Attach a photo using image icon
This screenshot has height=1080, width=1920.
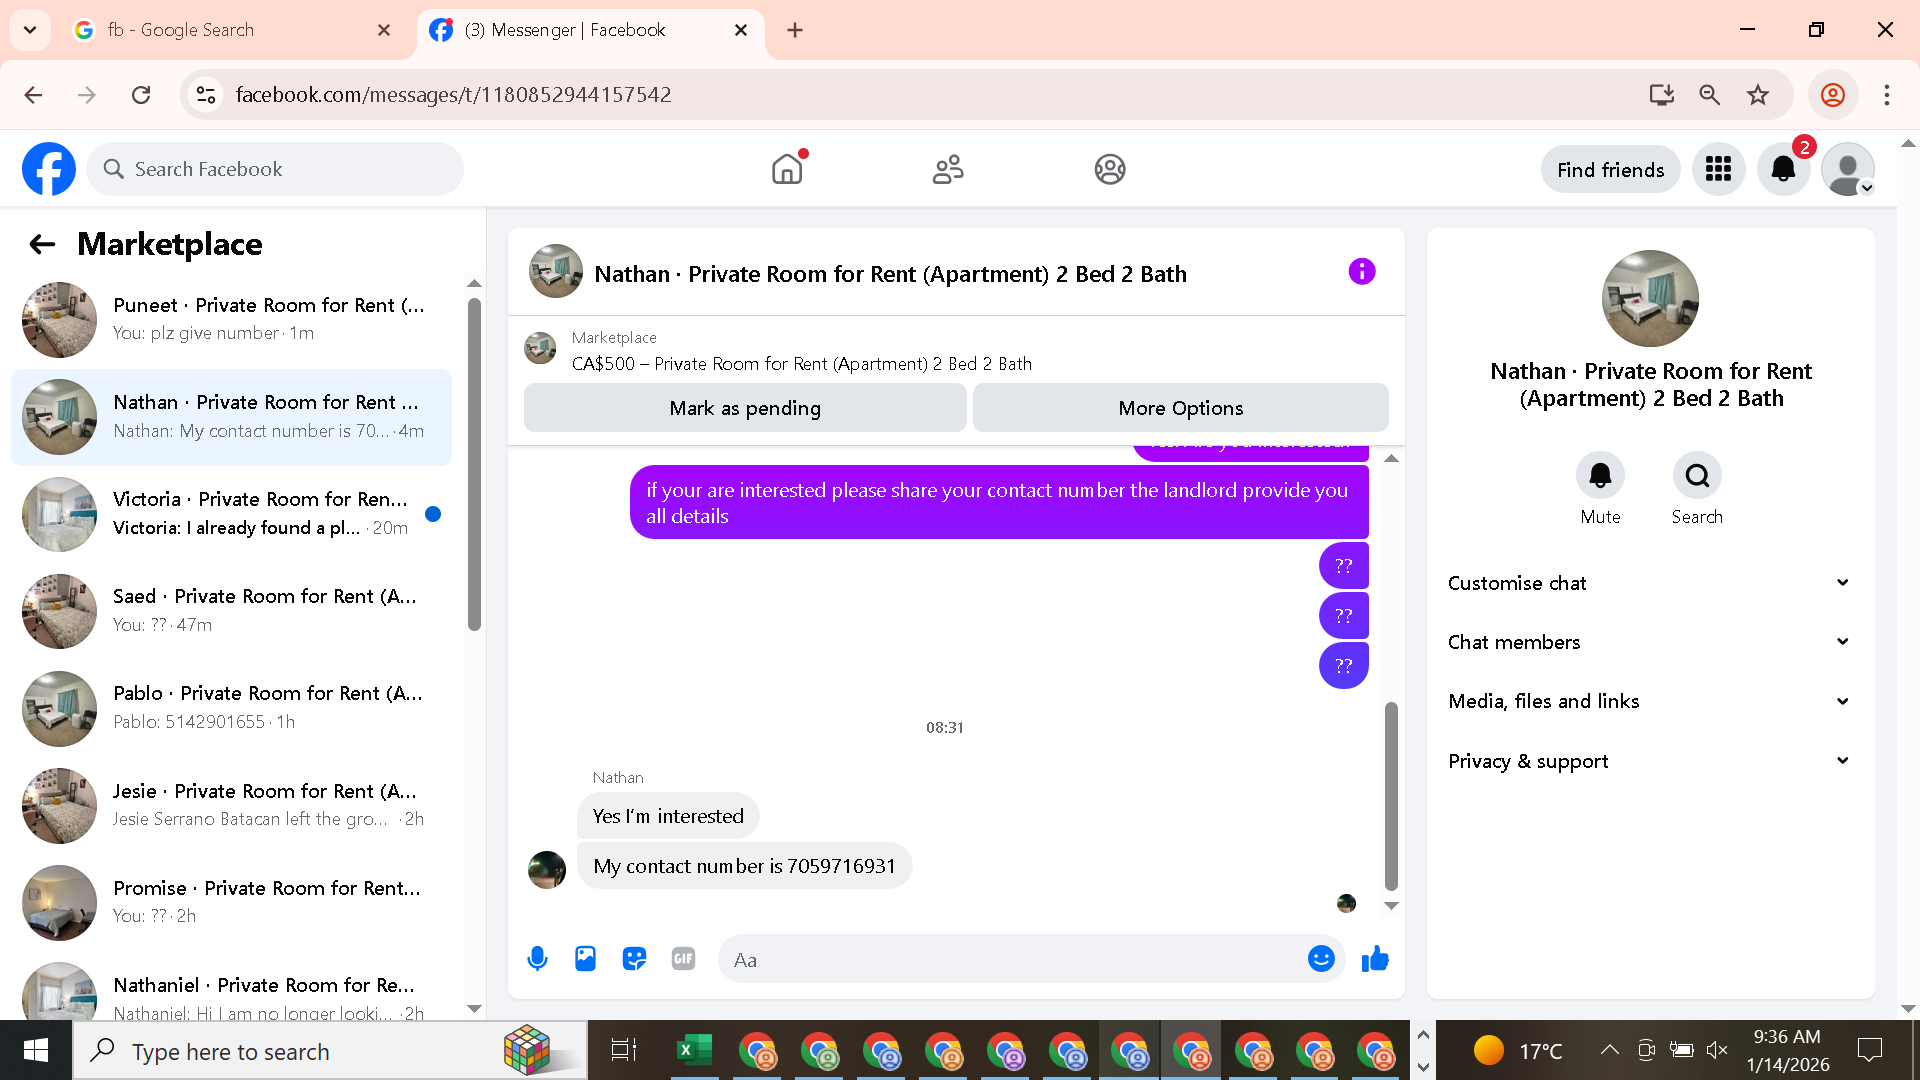click(585, 959)
